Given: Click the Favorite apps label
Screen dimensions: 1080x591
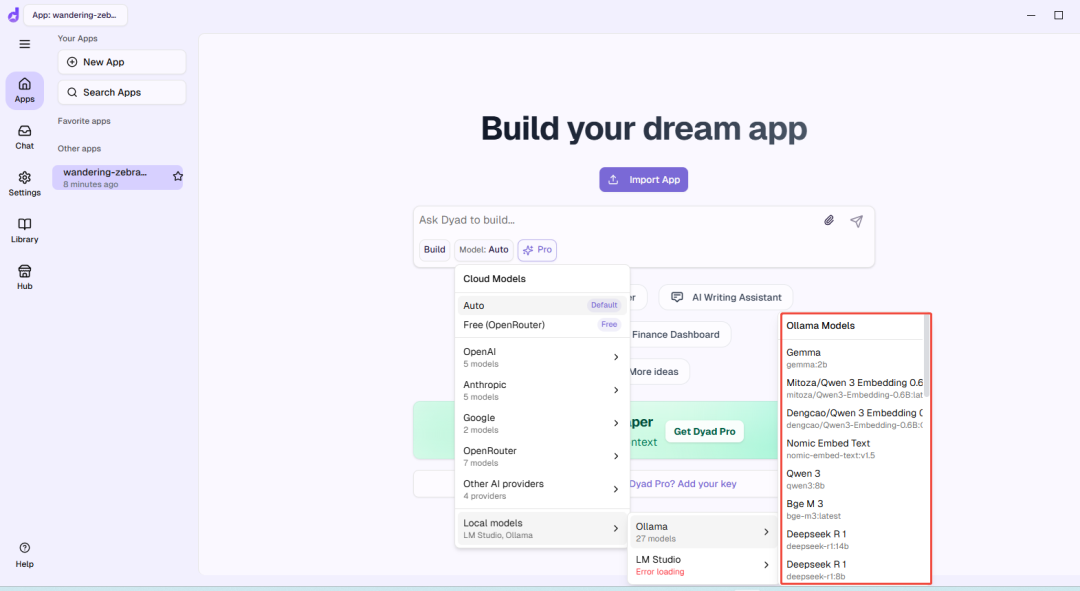Looking at the screenshot, I should pos(84,121).
